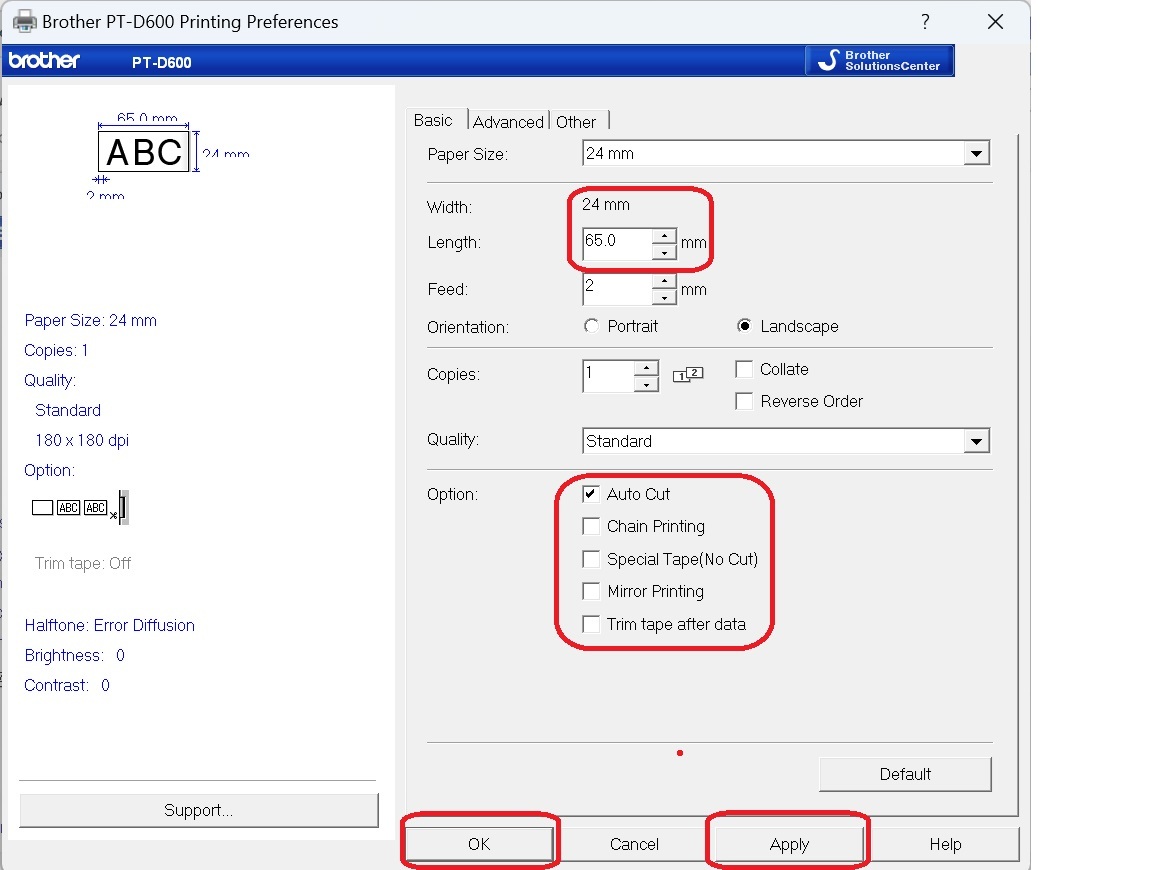Enable Mirror Printing checkbox
Image resolution: width=1152 pixels, height=870 pixels.
pyautogui.click(x=591, y=591)
